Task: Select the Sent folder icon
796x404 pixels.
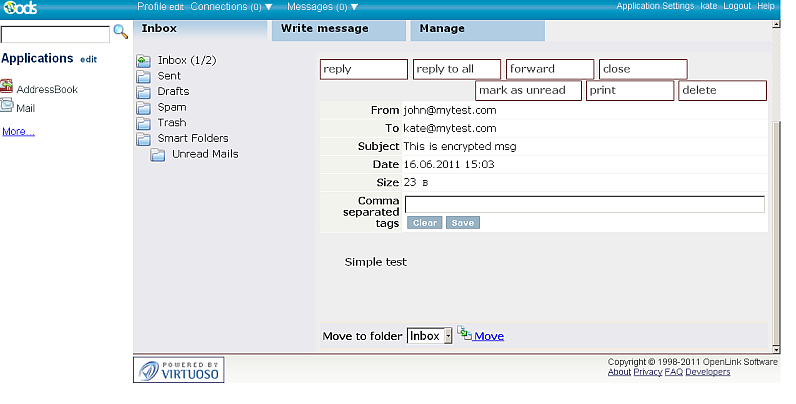Action: point(142,76)
